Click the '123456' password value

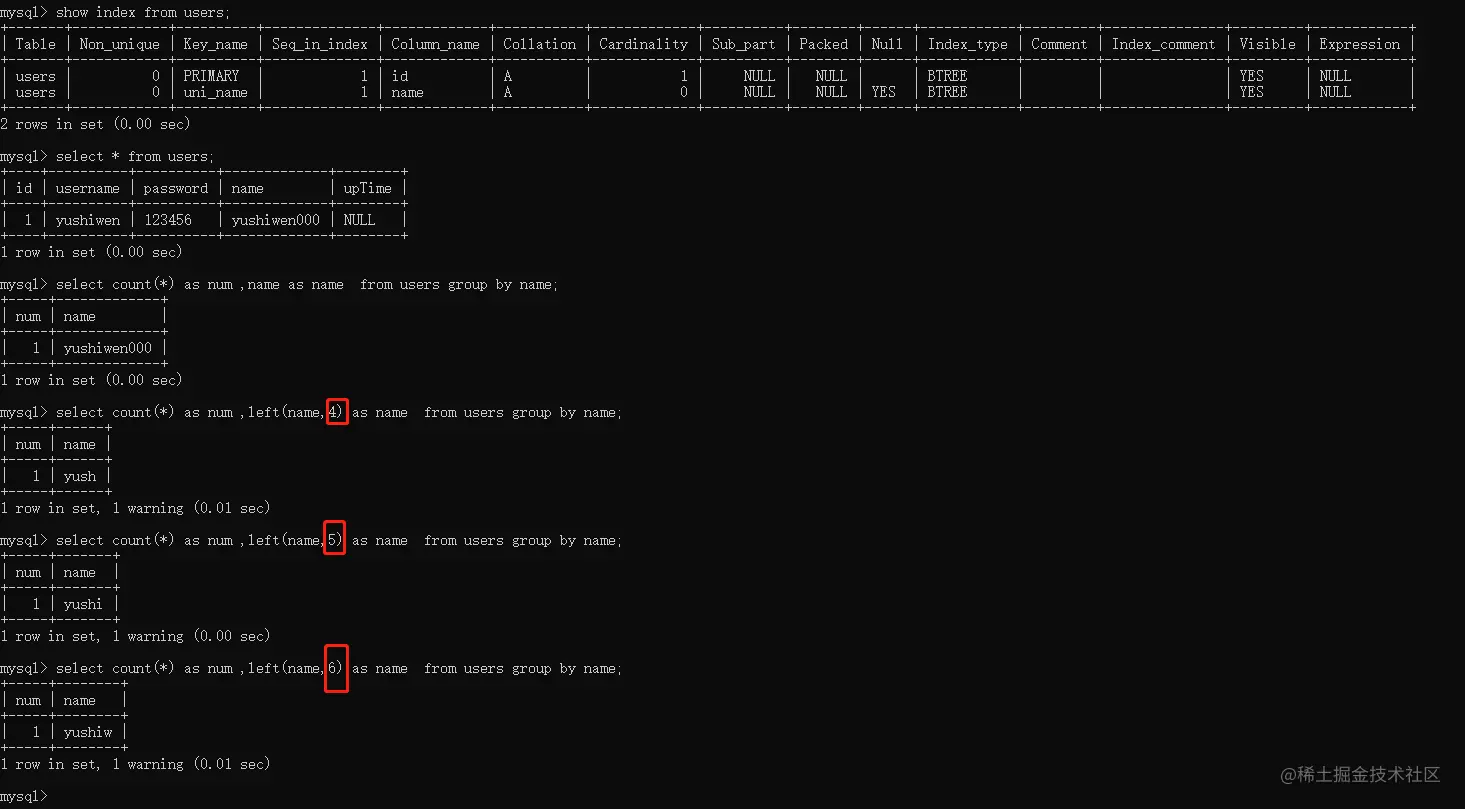coord(167,220)
